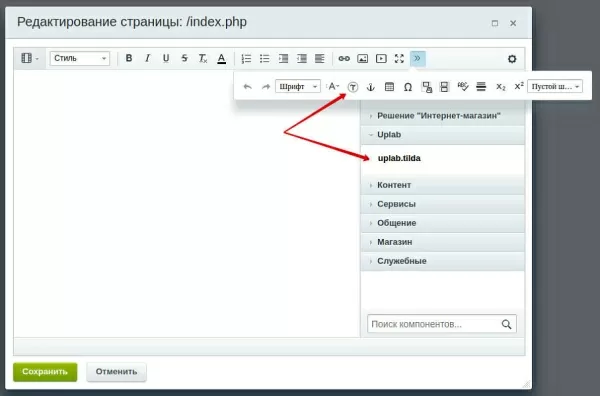This screenshot has width=600, height=396.
Task: Expand the Общение section
Action: (443, 223)
